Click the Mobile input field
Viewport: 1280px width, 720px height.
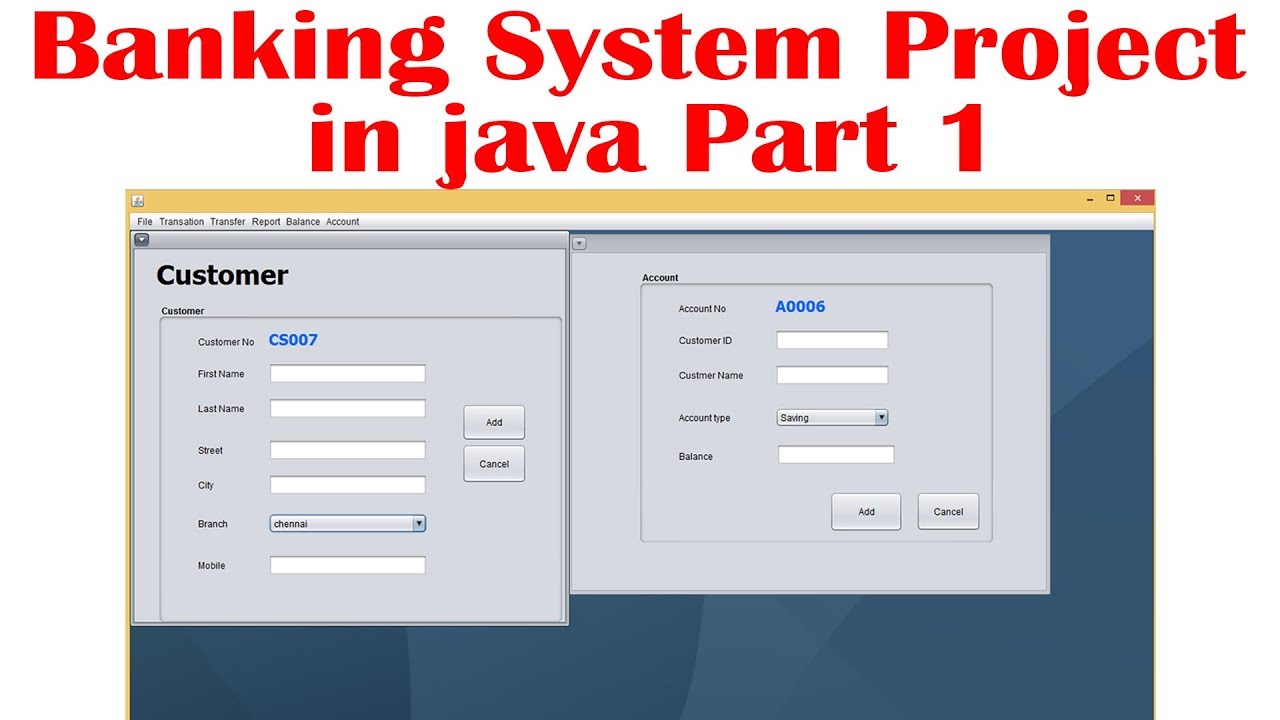[x=347, y=566]
